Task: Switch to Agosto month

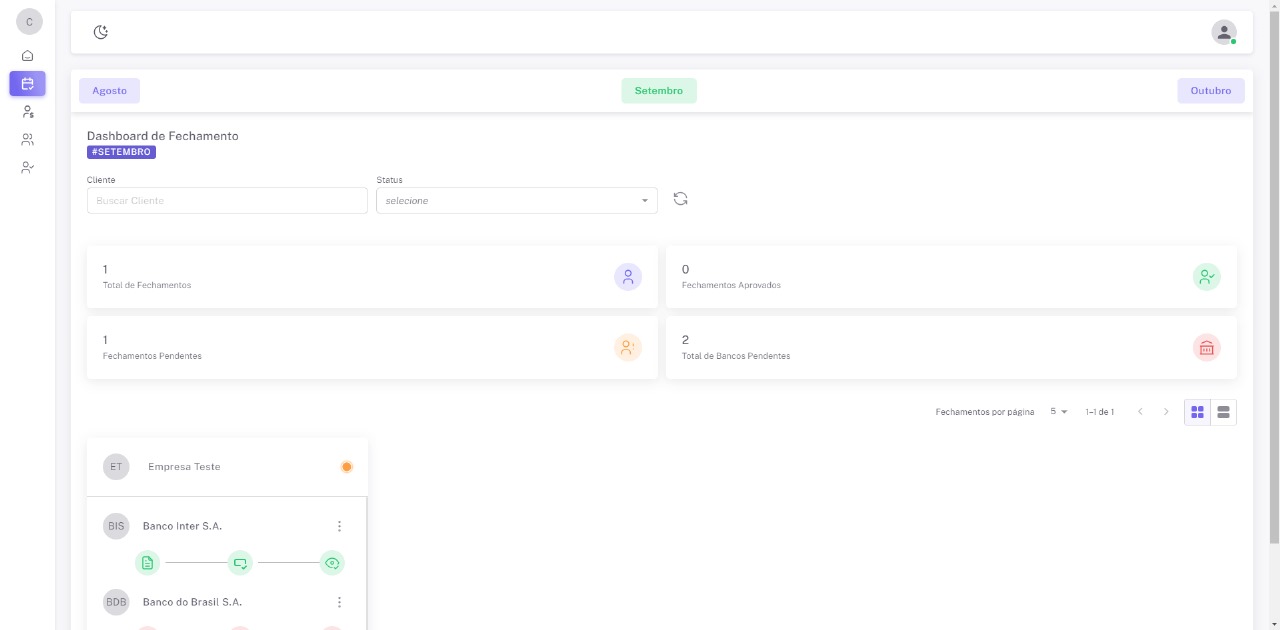Action: tap(110, 91)
